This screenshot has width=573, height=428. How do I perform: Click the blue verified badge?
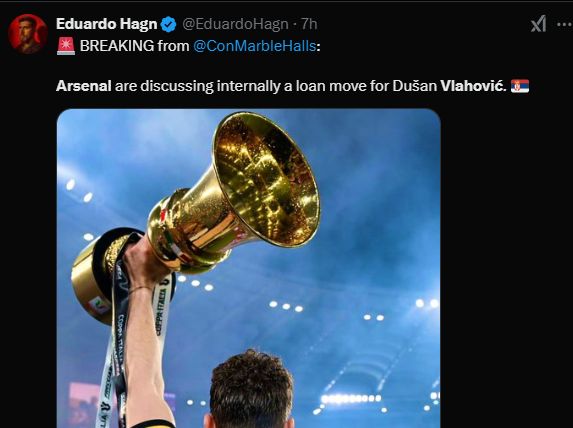tap(168, 24)
